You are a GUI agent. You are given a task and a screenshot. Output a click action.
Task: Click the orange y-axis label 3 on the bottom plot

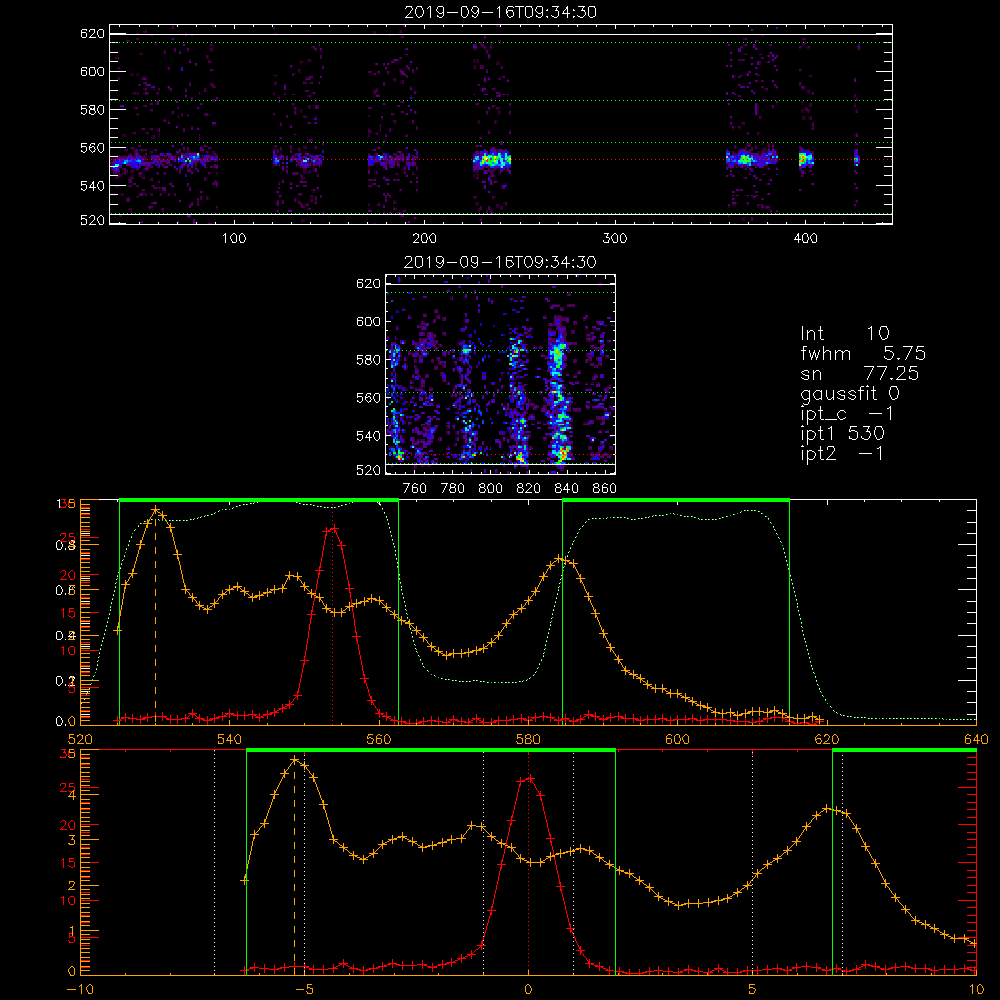point(71,840)
